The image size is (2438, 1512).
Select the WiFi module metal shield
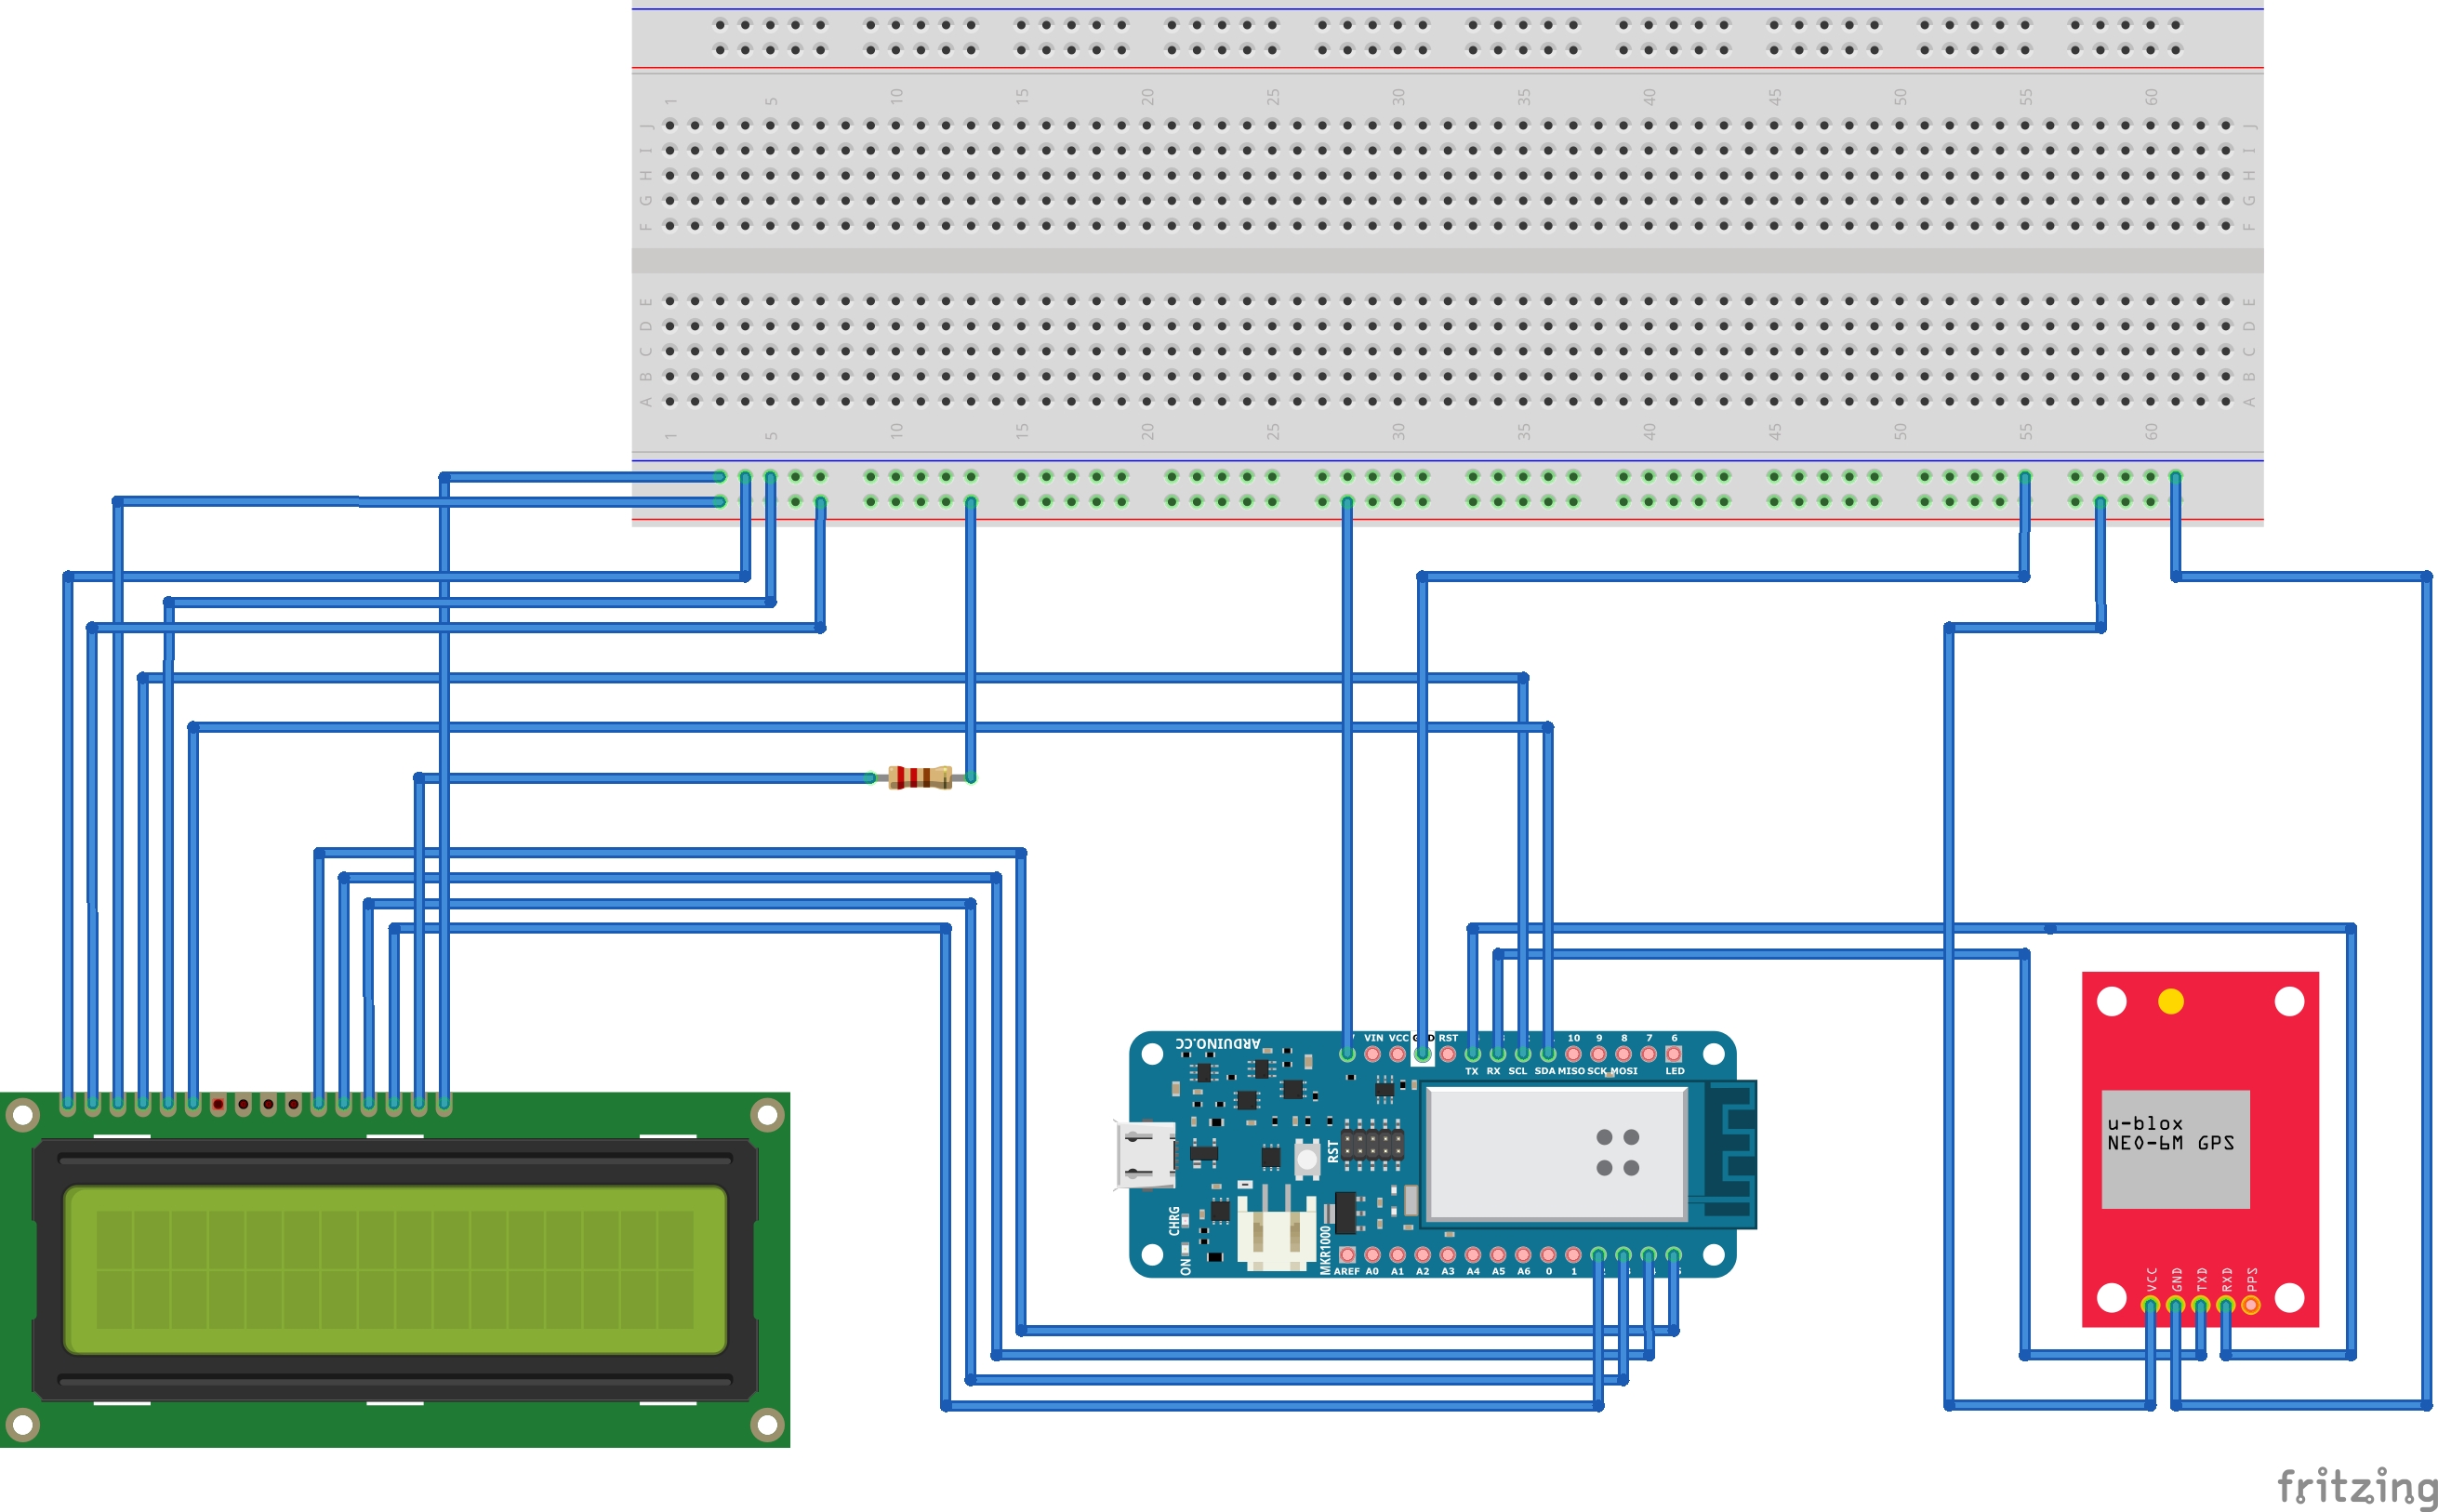pos(1556,1154)
